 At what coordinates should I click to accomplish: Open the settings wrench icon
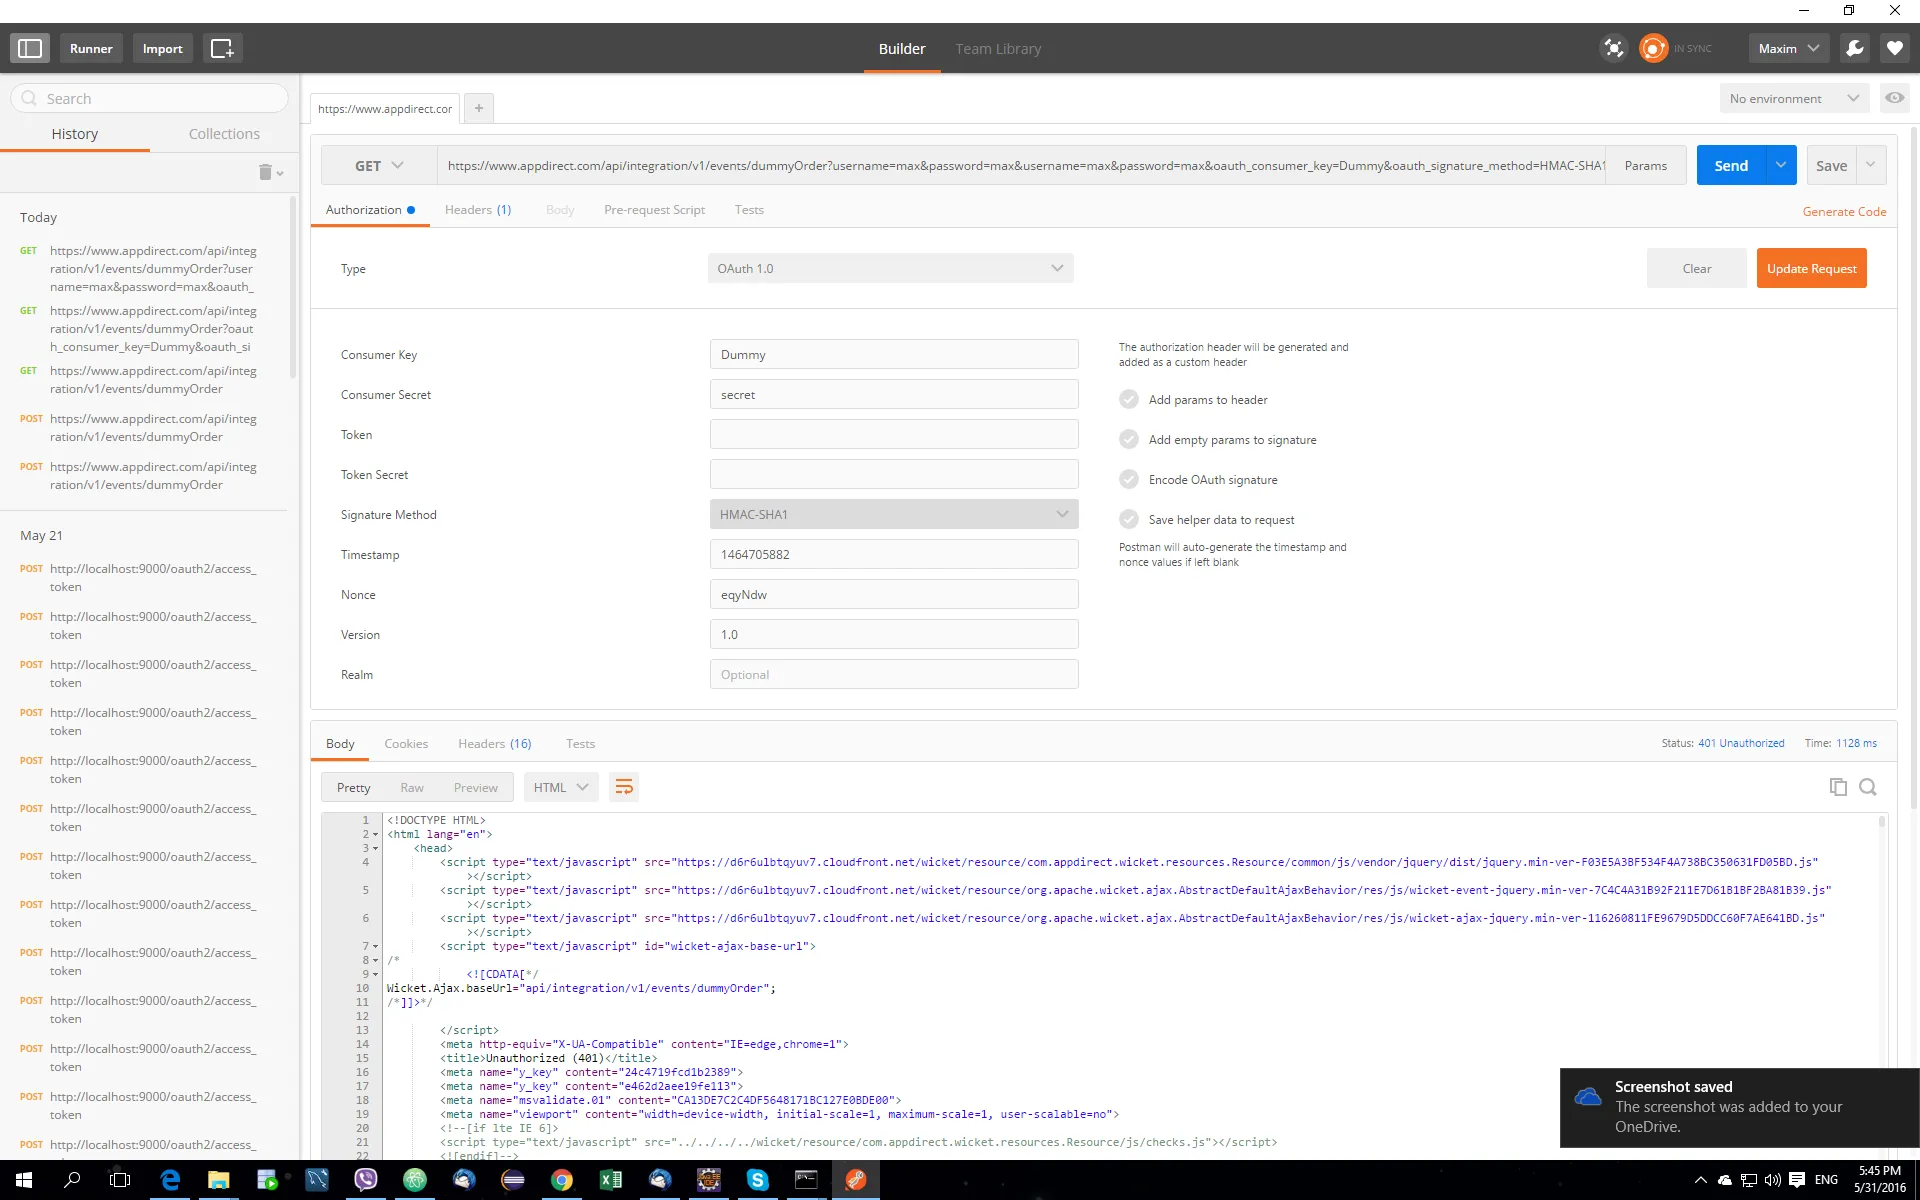1854,48
